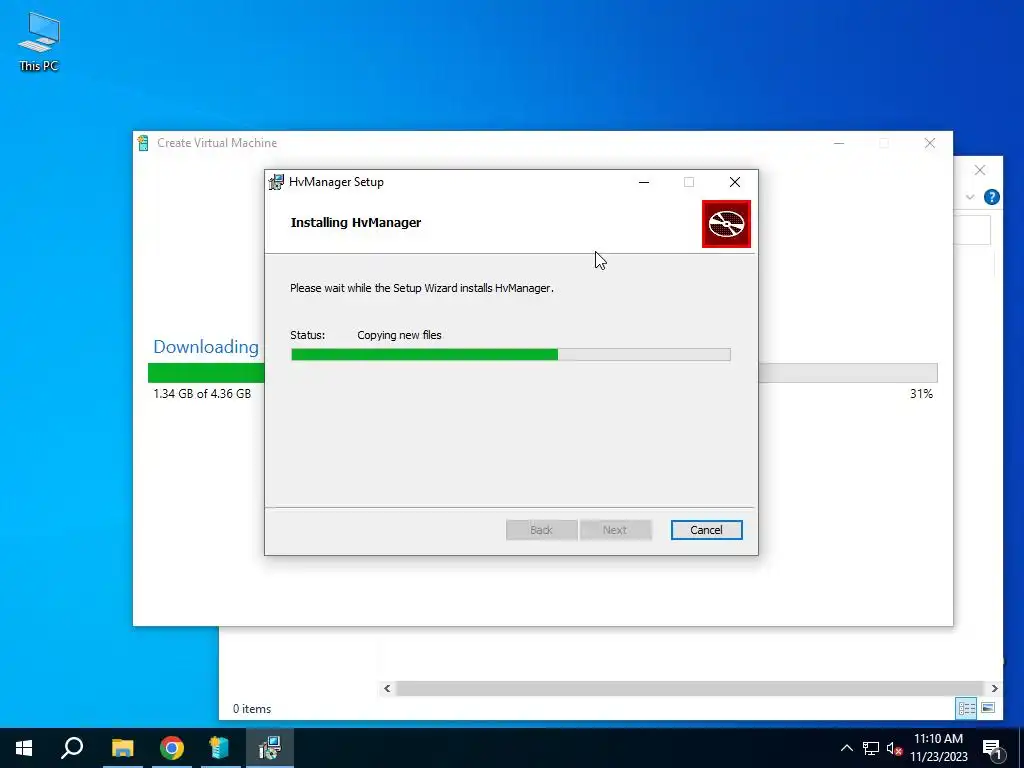The width and height of the screenshot is (1024, 768).
Task: Click the 31% download percentage text
Action: point(921,394)
